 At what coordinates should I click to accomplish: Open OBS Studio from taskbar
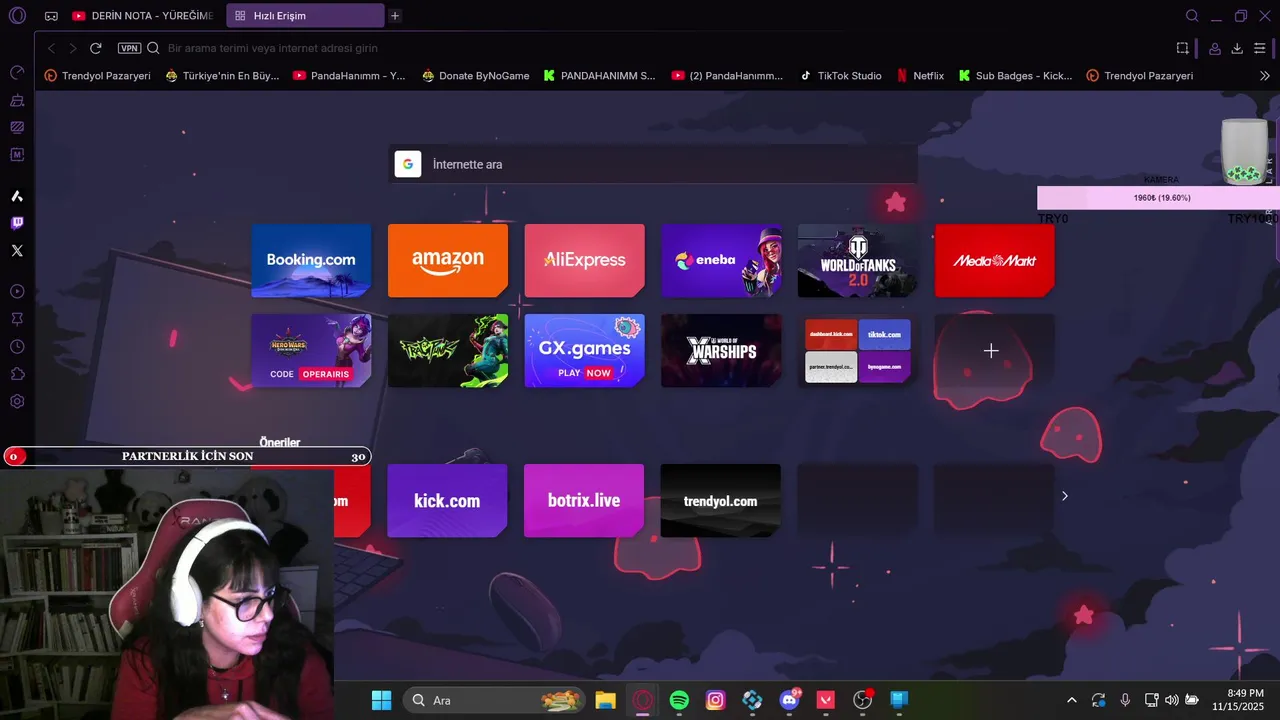point(863,700)
